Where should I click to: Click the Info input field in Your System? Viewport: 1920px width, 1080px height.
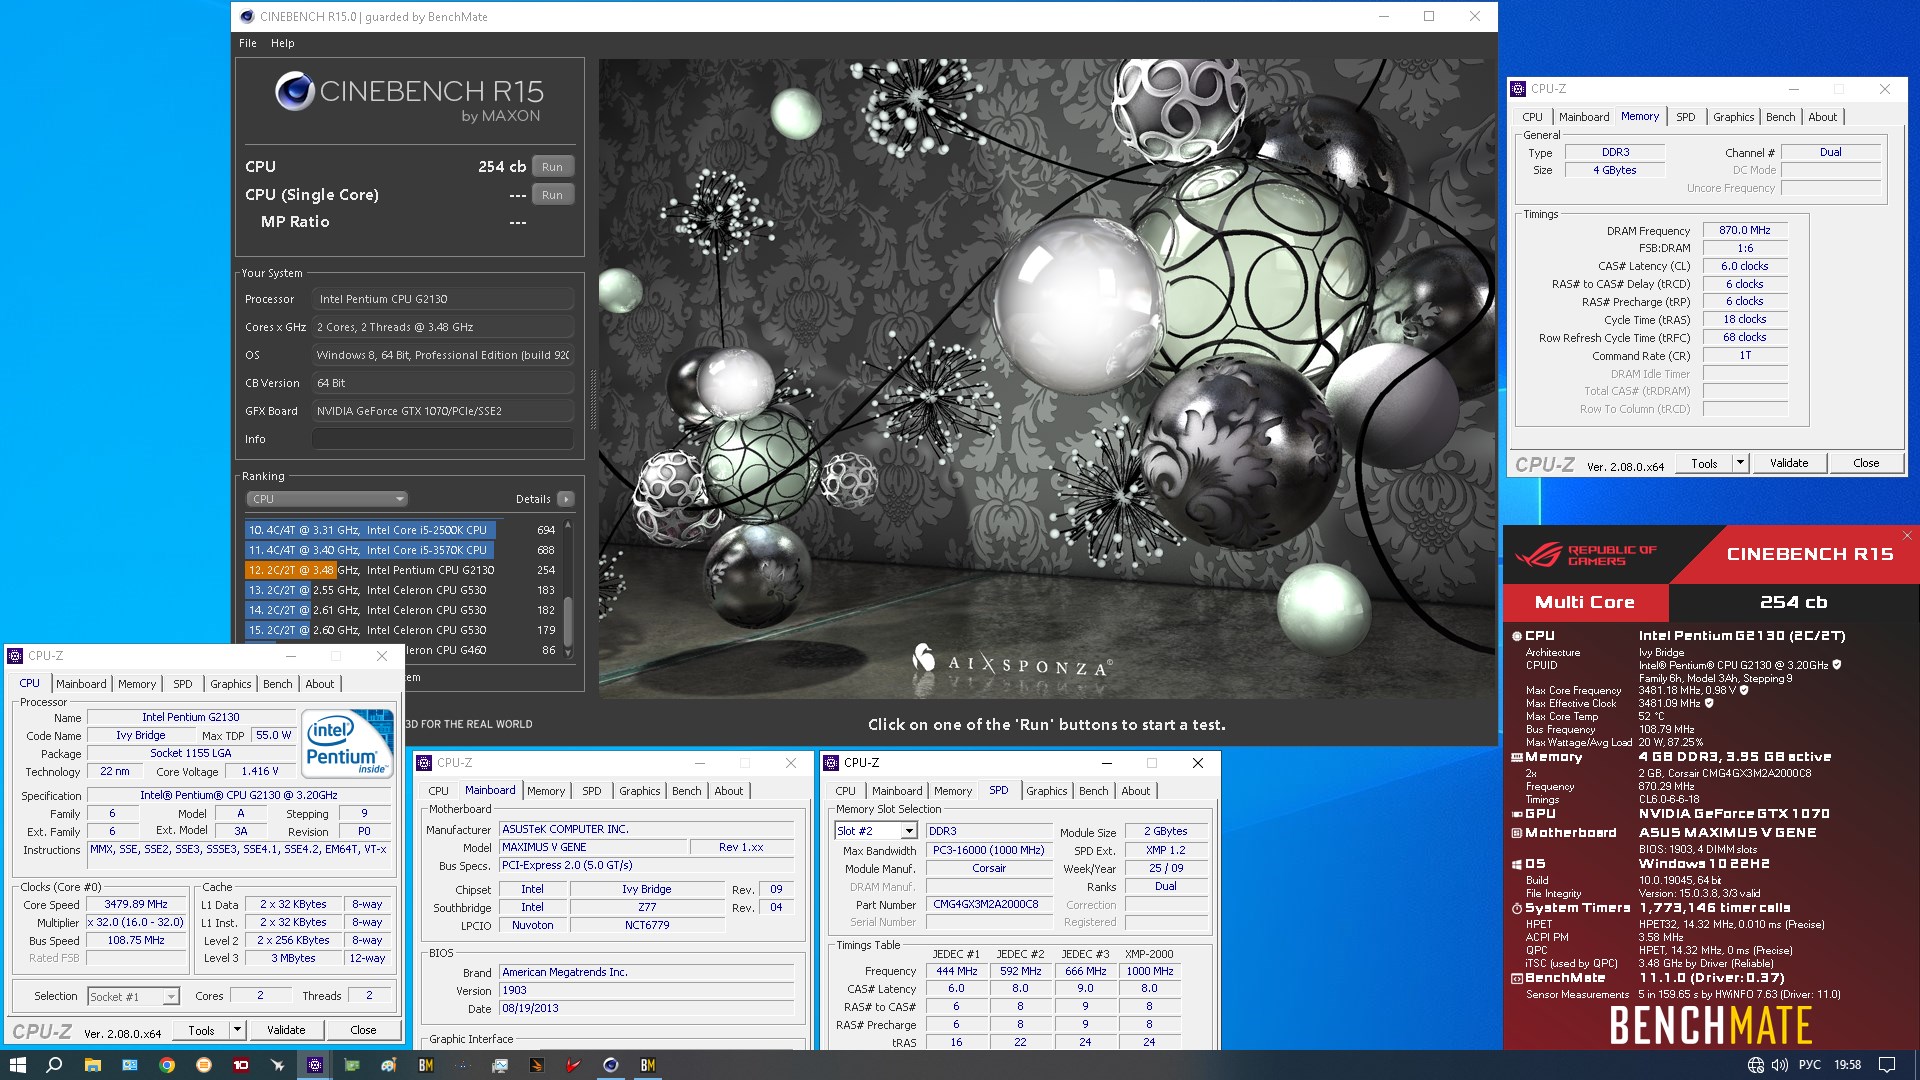[x=444, y=439]
